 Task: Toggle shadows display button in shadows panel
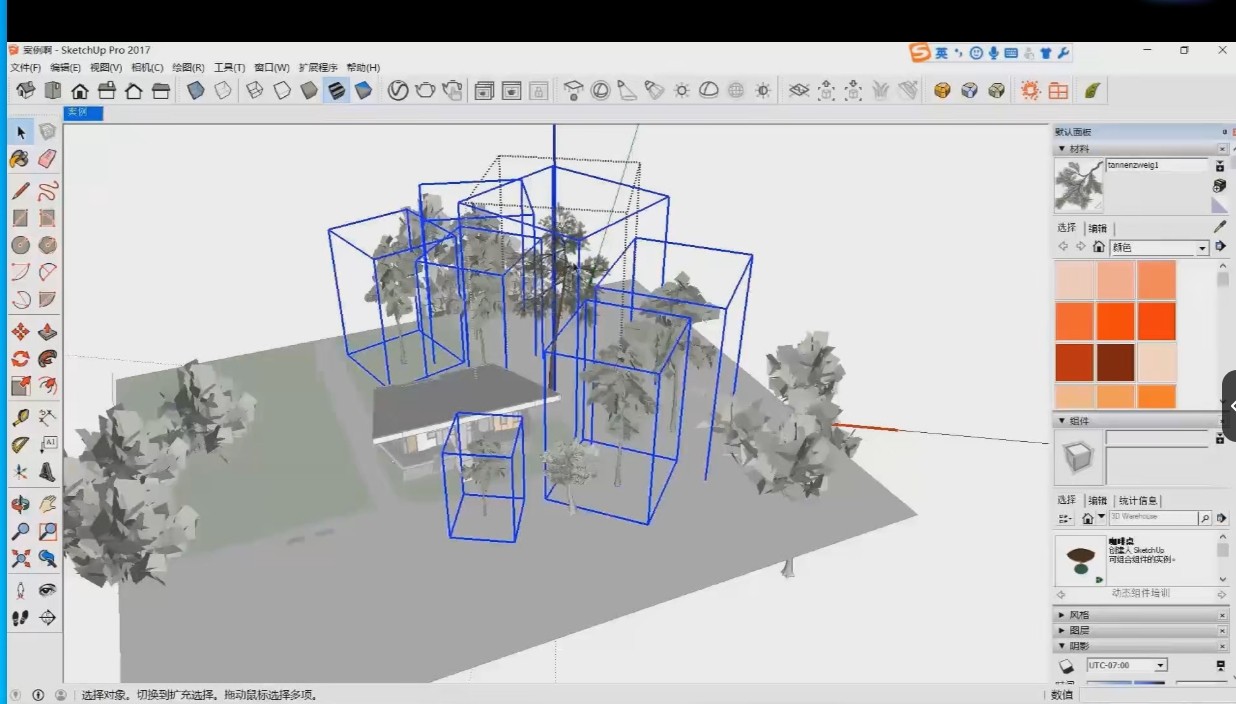tap(1066, 666)
